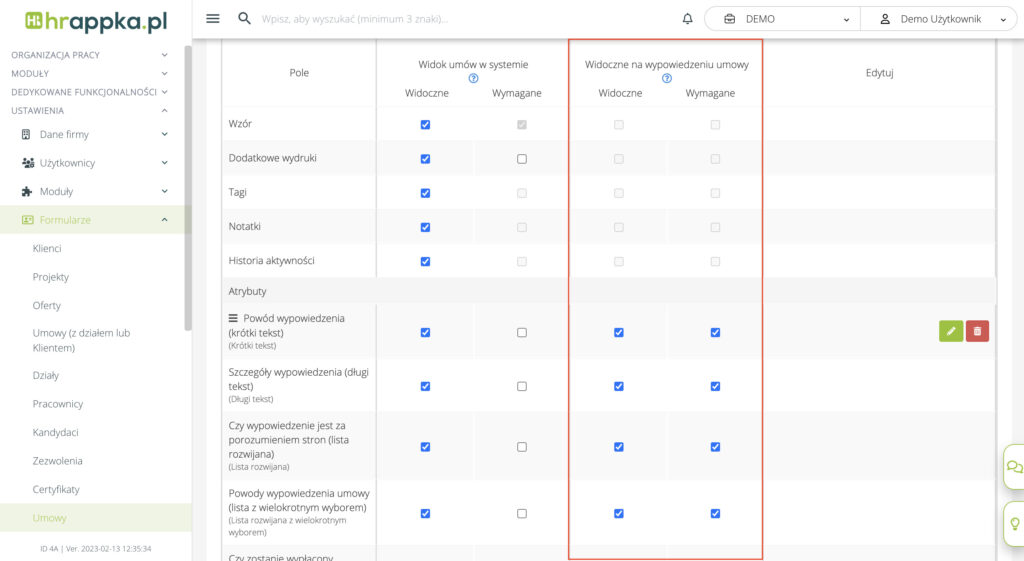The width and height of the screenshot is (1024, 561).
Task: Click green edit pencil for Powód wypowiedzenia
Action: [951, 331]
